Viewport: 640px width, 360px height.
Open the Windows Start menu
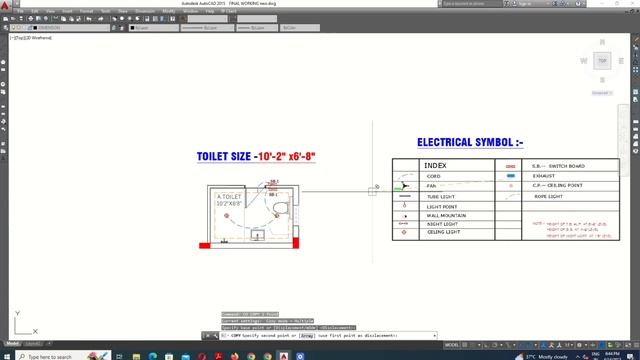[x=7, y=356]
